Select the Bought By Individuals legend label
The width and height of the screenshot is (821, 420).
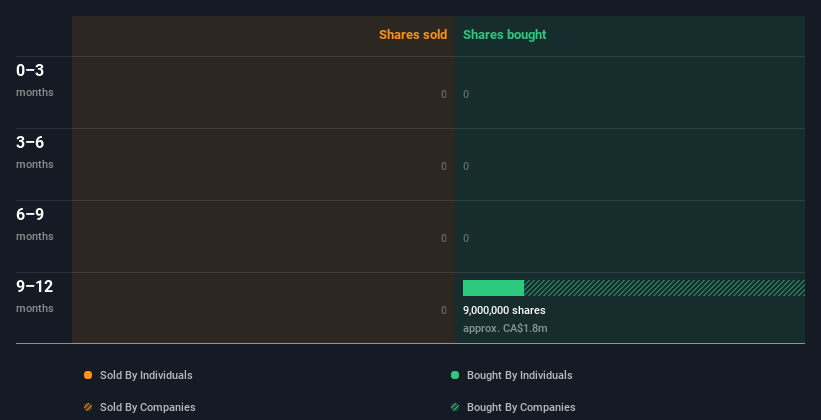(519, 375)
